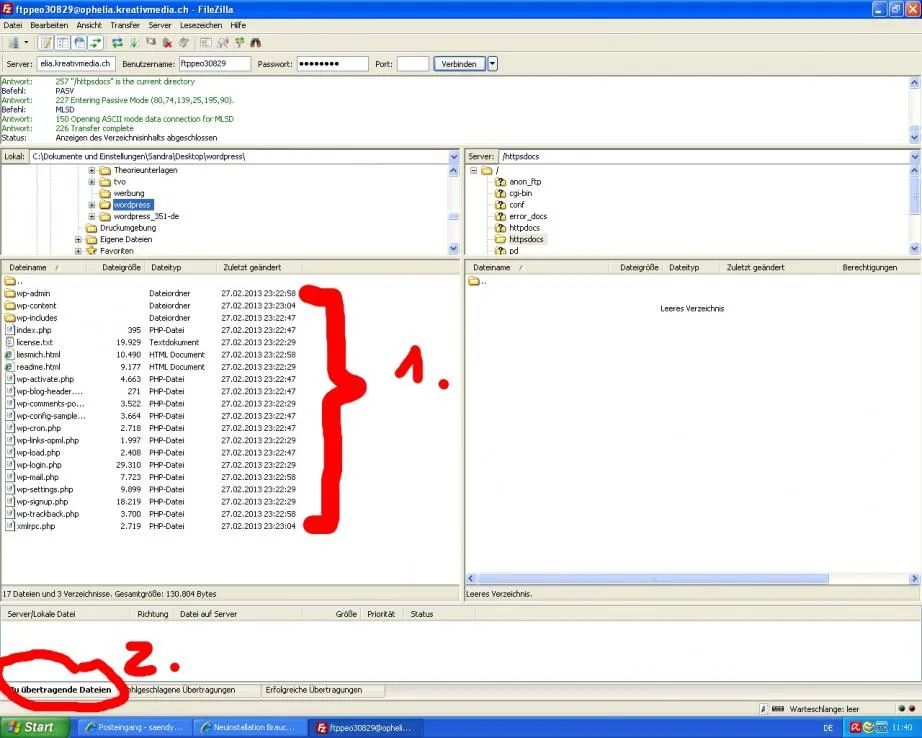Select wp-includes folder icon
This screenshot has width=922, height=738.
(9, 318)
